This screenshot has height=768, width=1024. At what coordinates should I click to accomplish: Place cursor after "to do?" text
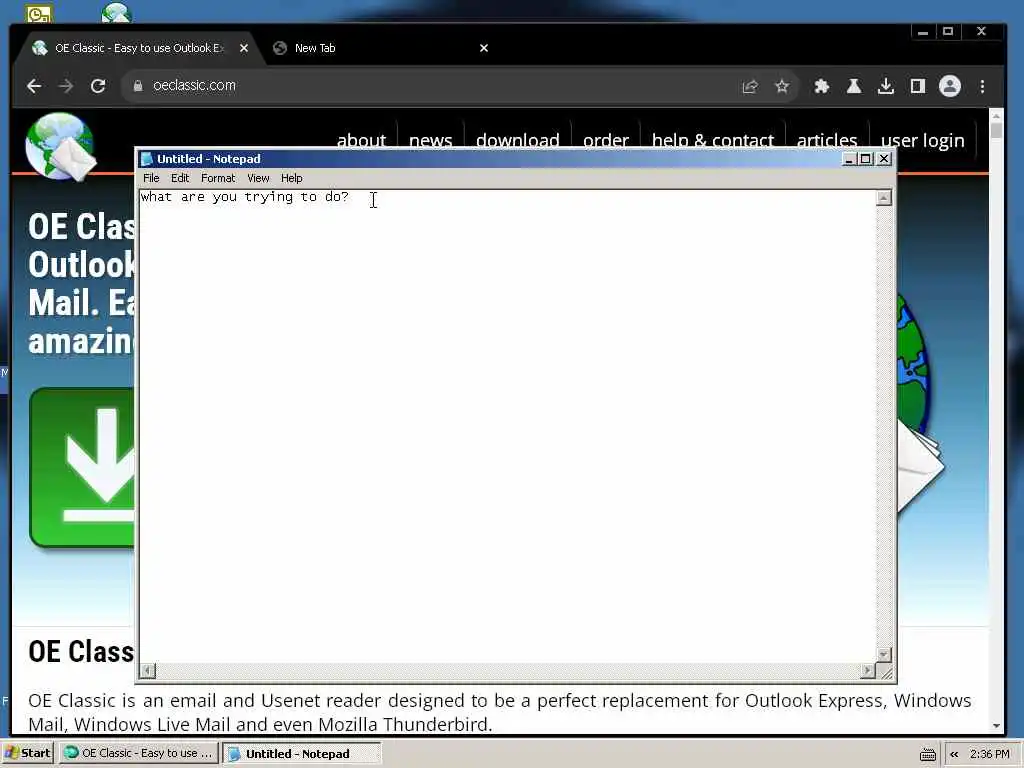tap(351, 197)
